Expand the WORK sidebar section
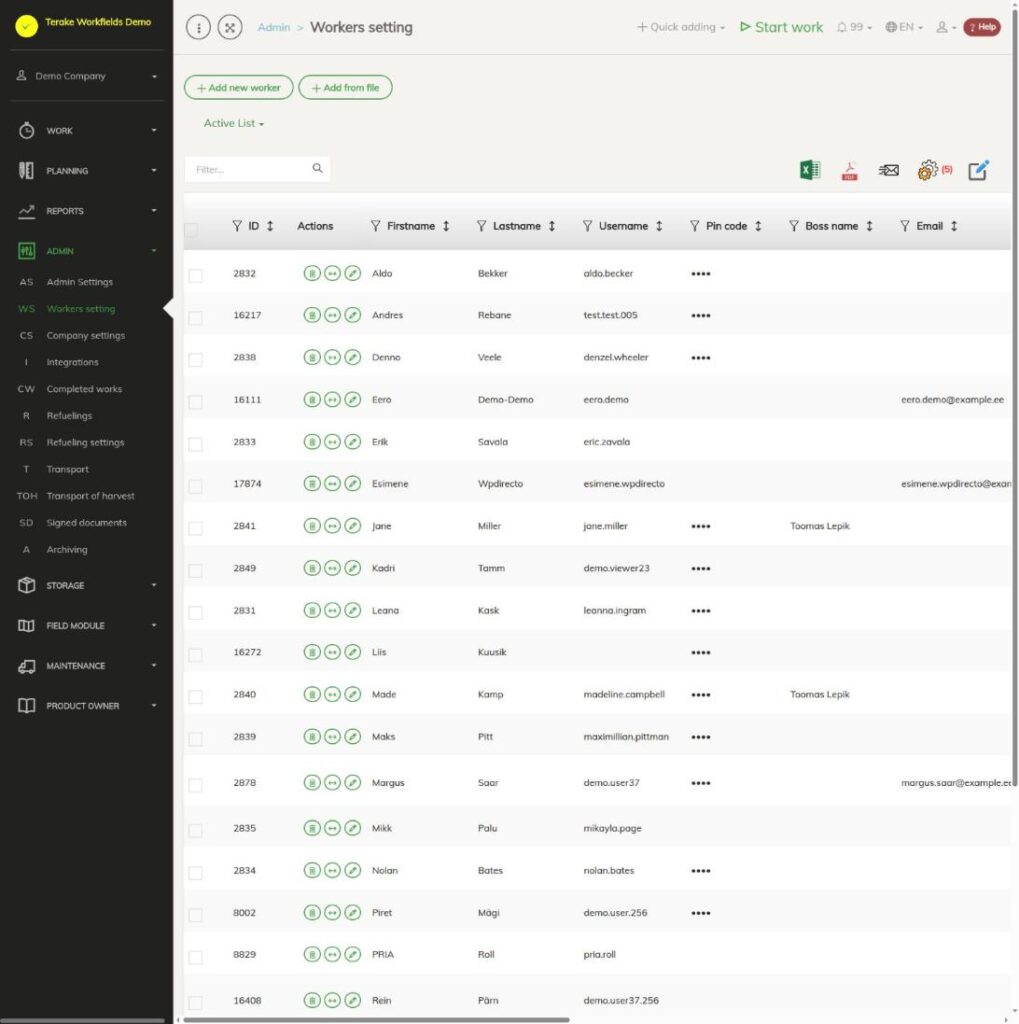The height and width of the screenshot is (1024, 1019). [86, 131]
